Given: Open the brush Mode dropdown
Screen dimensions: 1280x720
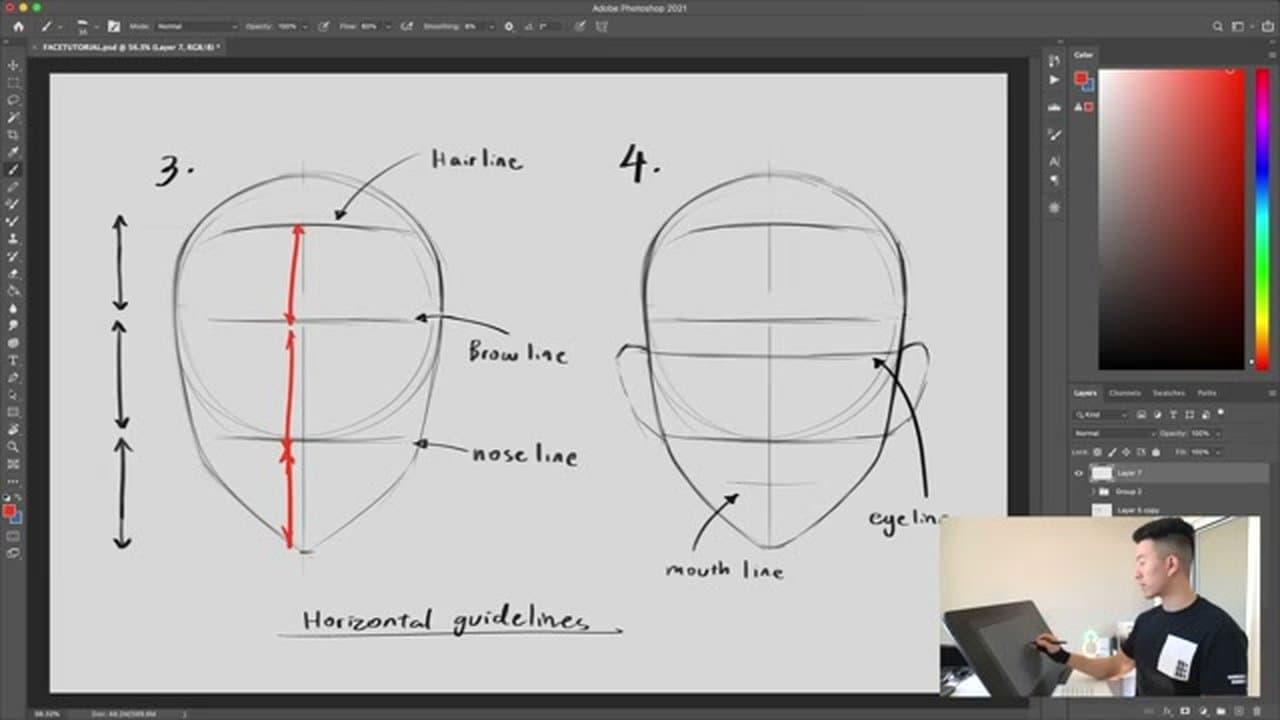Looking at the screenshot, I should click(197, 26).
